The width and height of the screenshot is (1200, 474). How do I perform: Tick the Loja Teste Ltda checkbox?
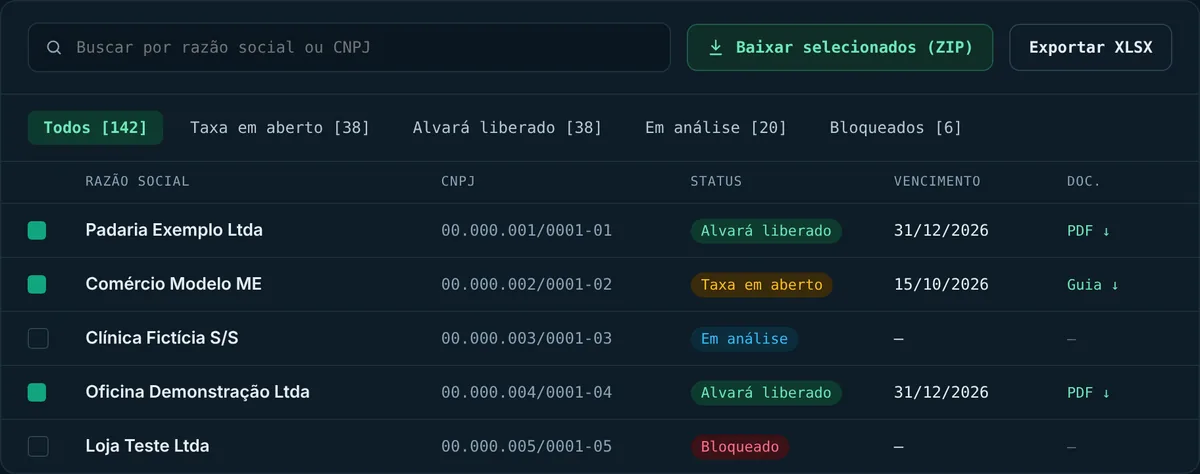(x=37, y=446)
